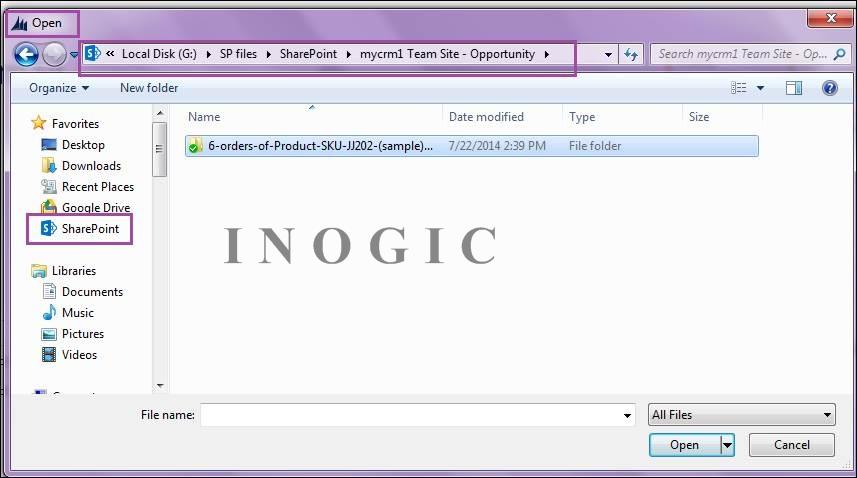The image size is (857, 478).
Task: Click the Music note icon
Action: coord(49,312)
